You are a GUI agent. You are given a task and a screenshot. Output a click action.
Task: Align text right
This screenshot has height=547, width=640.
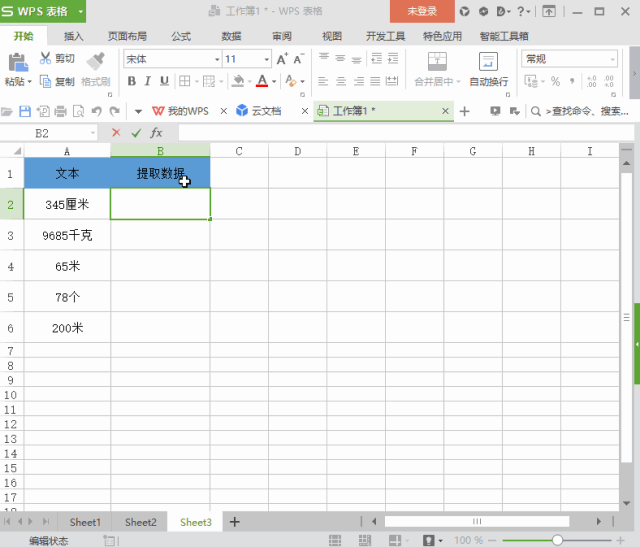[x=359, y=81]
